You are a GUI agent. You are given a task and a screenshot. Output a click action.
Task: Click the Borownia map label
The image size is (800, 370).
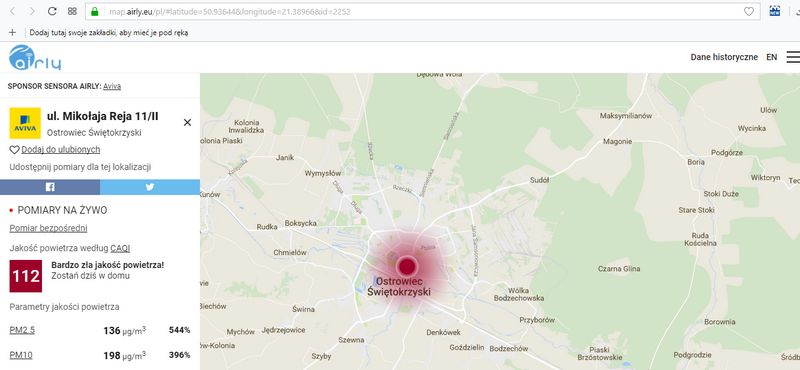coord(720,322)
